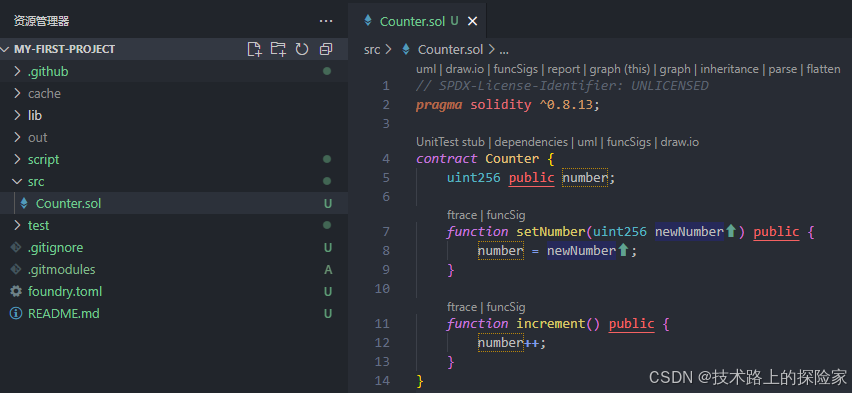The height and width of the screenshot is (393, 852).
Task: Click the 'inheritance' code lens
Action: 729,69
